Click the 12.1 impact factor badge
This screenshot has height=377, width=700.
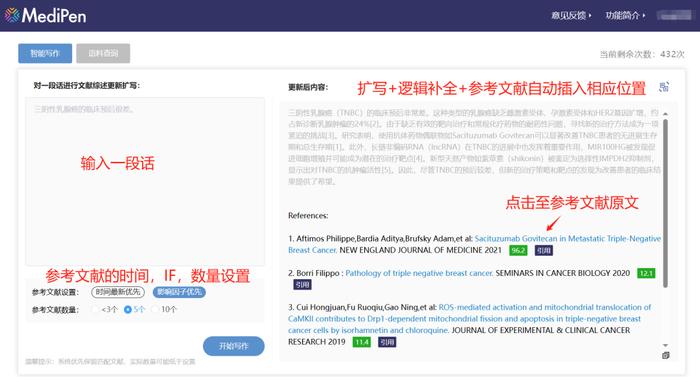[x=646, y=273]
